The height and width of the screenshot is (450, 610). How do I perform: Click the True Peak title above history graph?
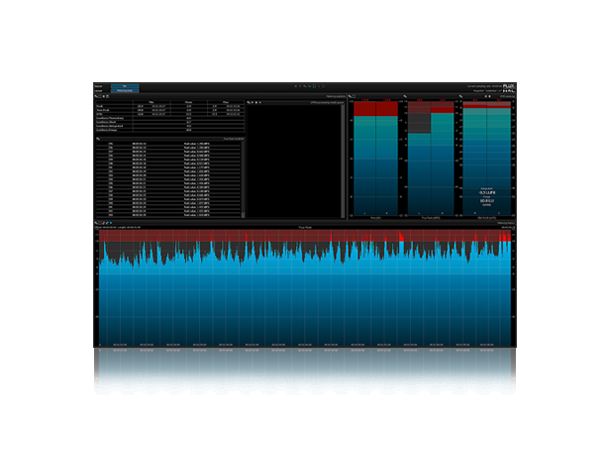(305, 227)
